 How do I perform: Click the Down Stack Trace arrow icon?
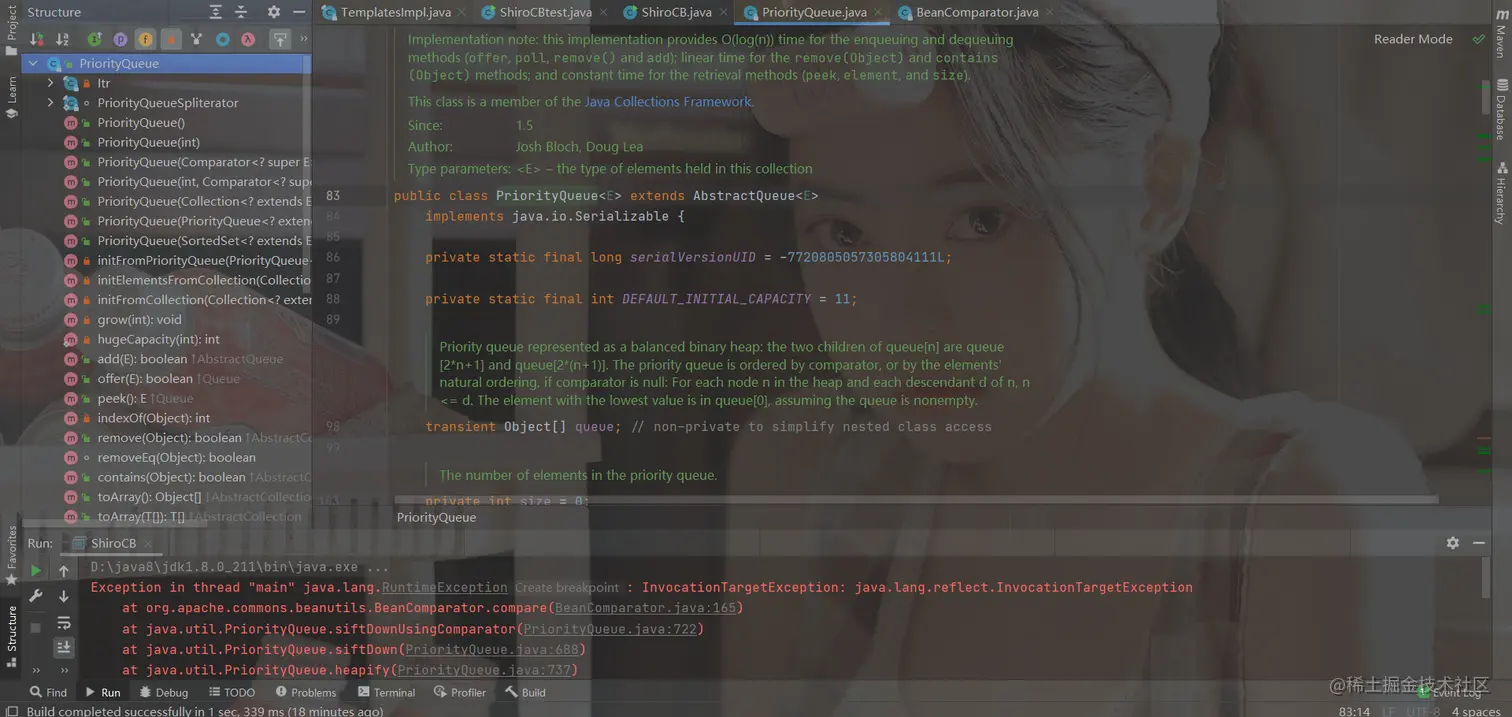point(63,596)
